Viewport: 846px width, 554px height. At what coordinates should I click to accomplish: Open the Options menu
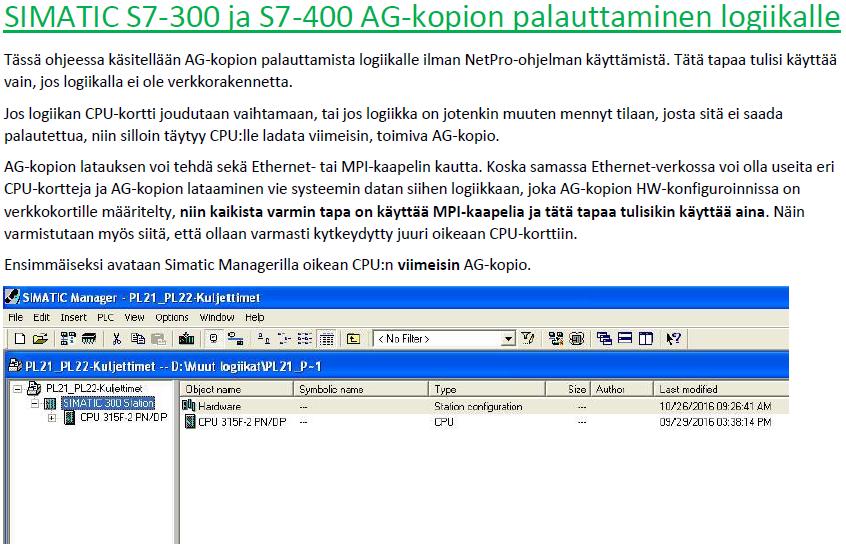click(x=172, y=317)
